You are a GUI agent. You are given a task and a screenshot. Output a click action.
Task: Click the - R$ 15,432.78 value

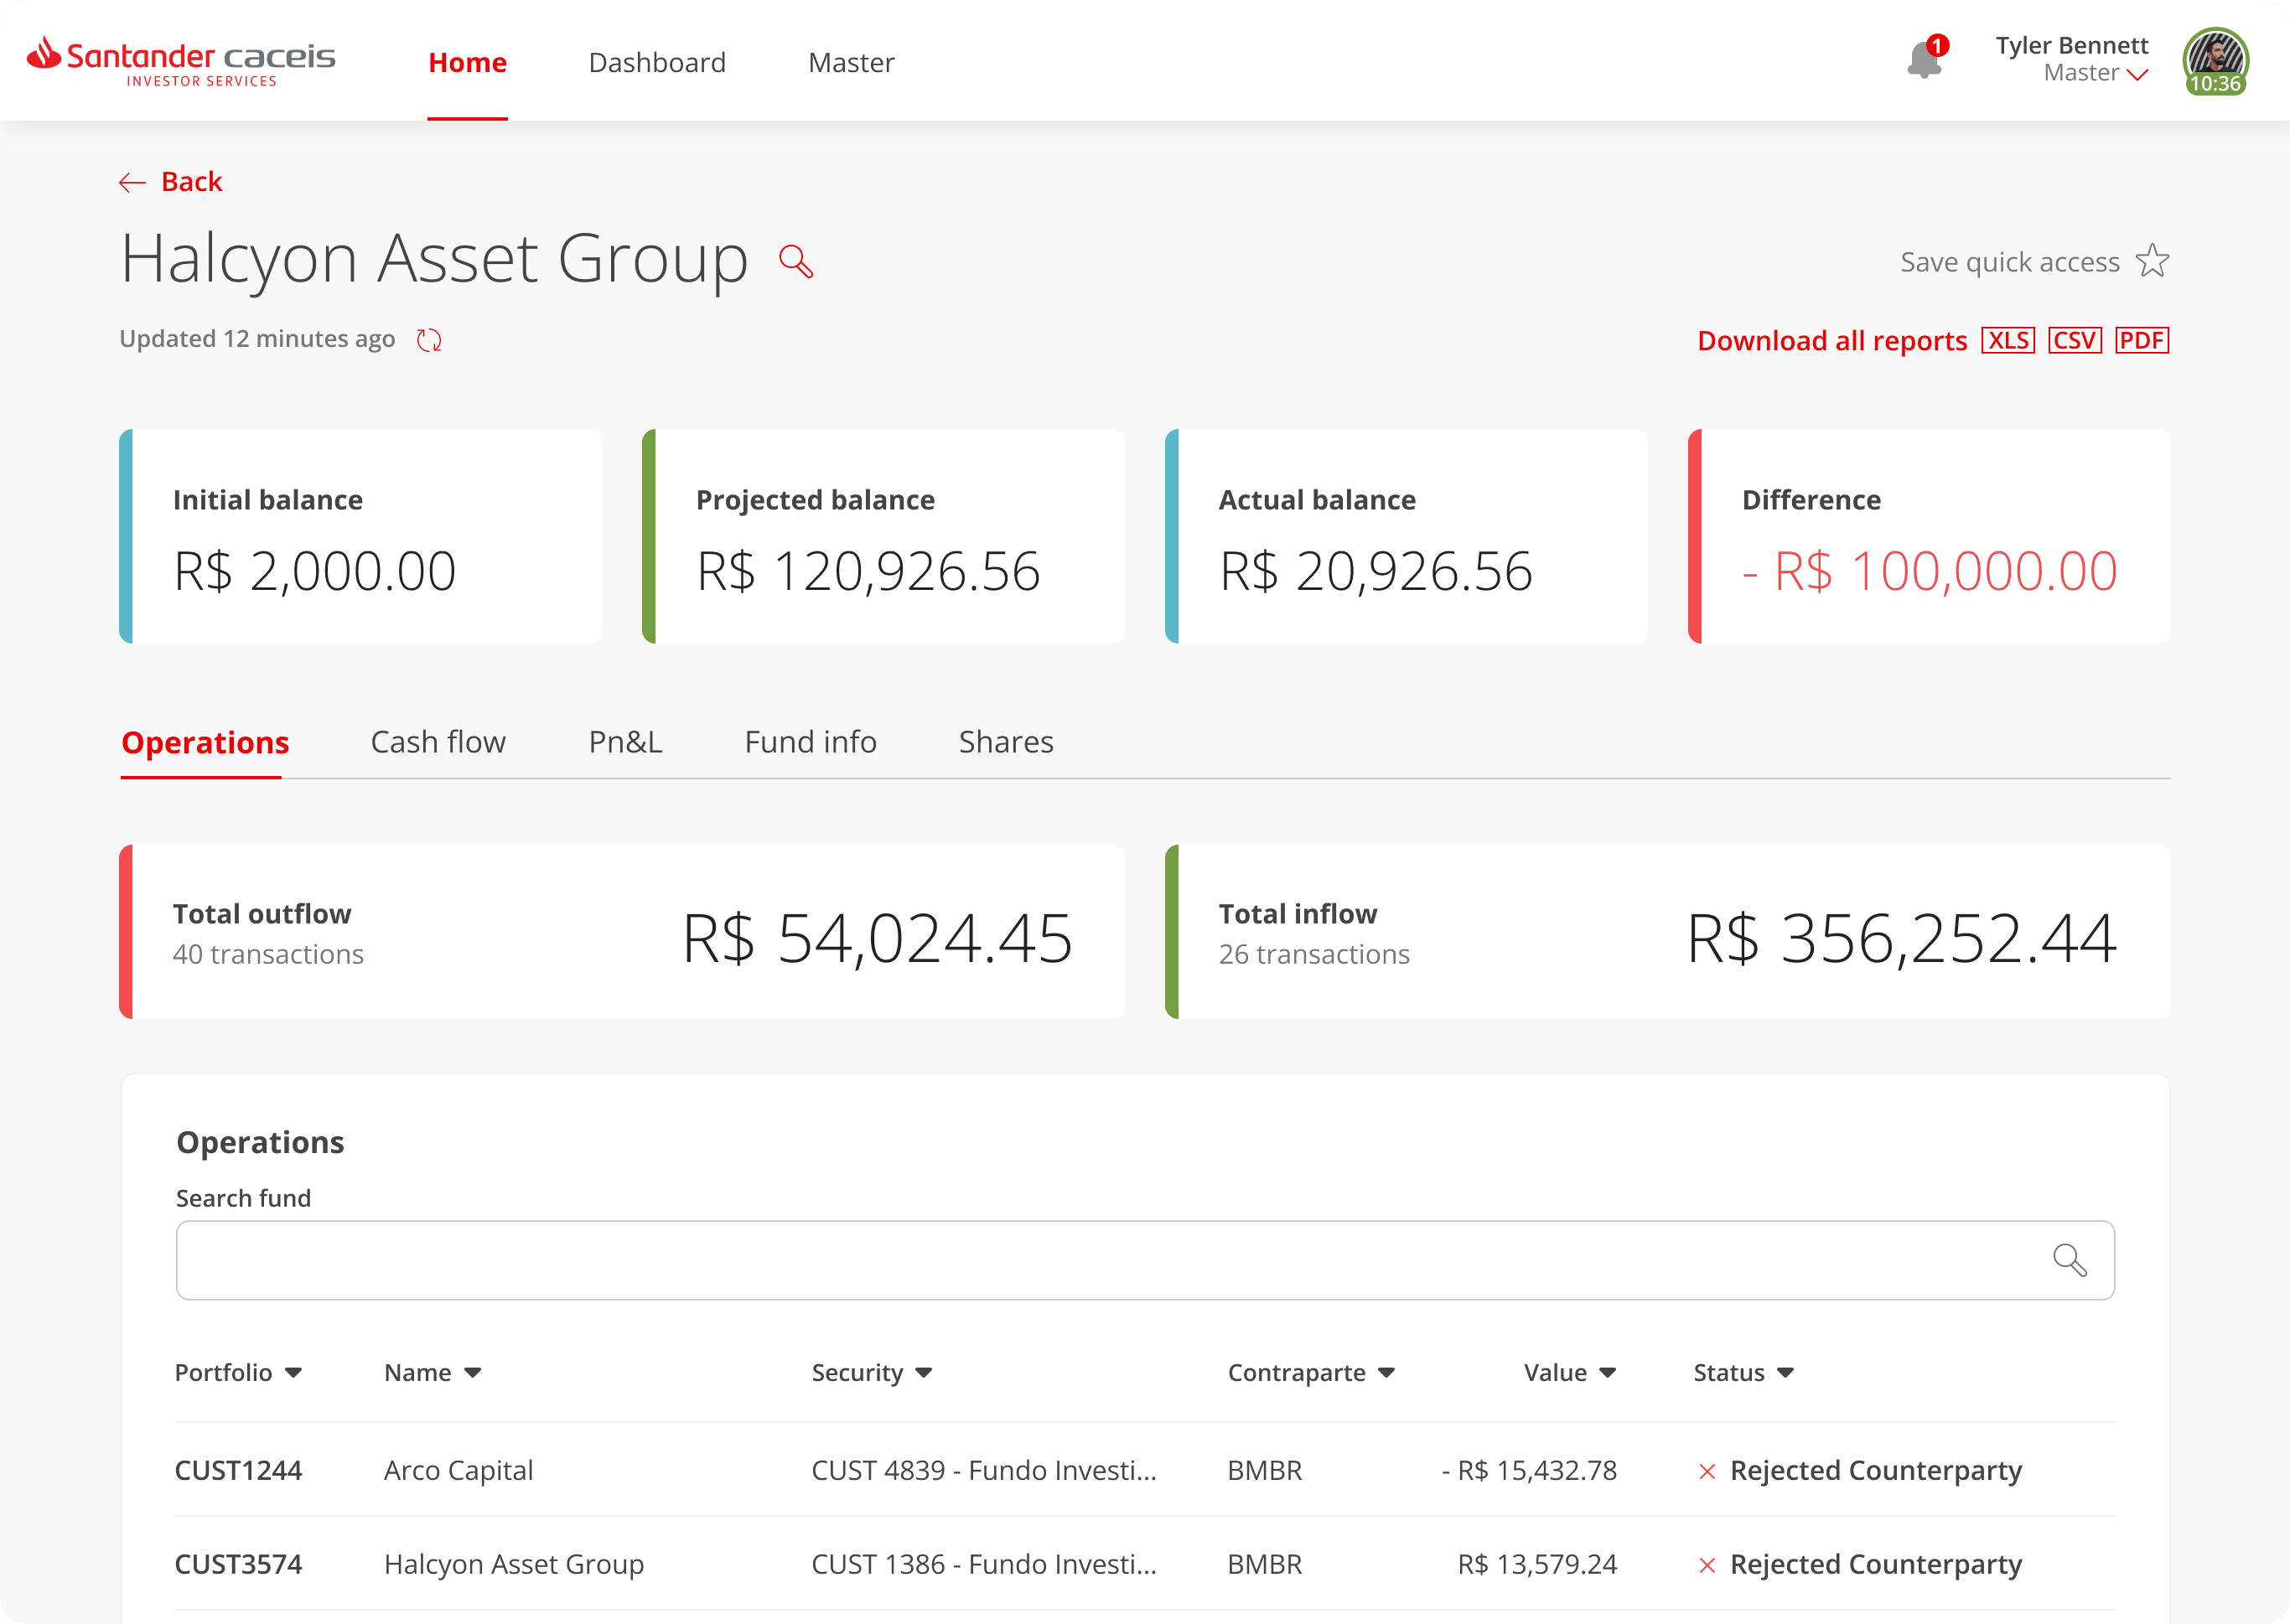click(1529, 1471)
